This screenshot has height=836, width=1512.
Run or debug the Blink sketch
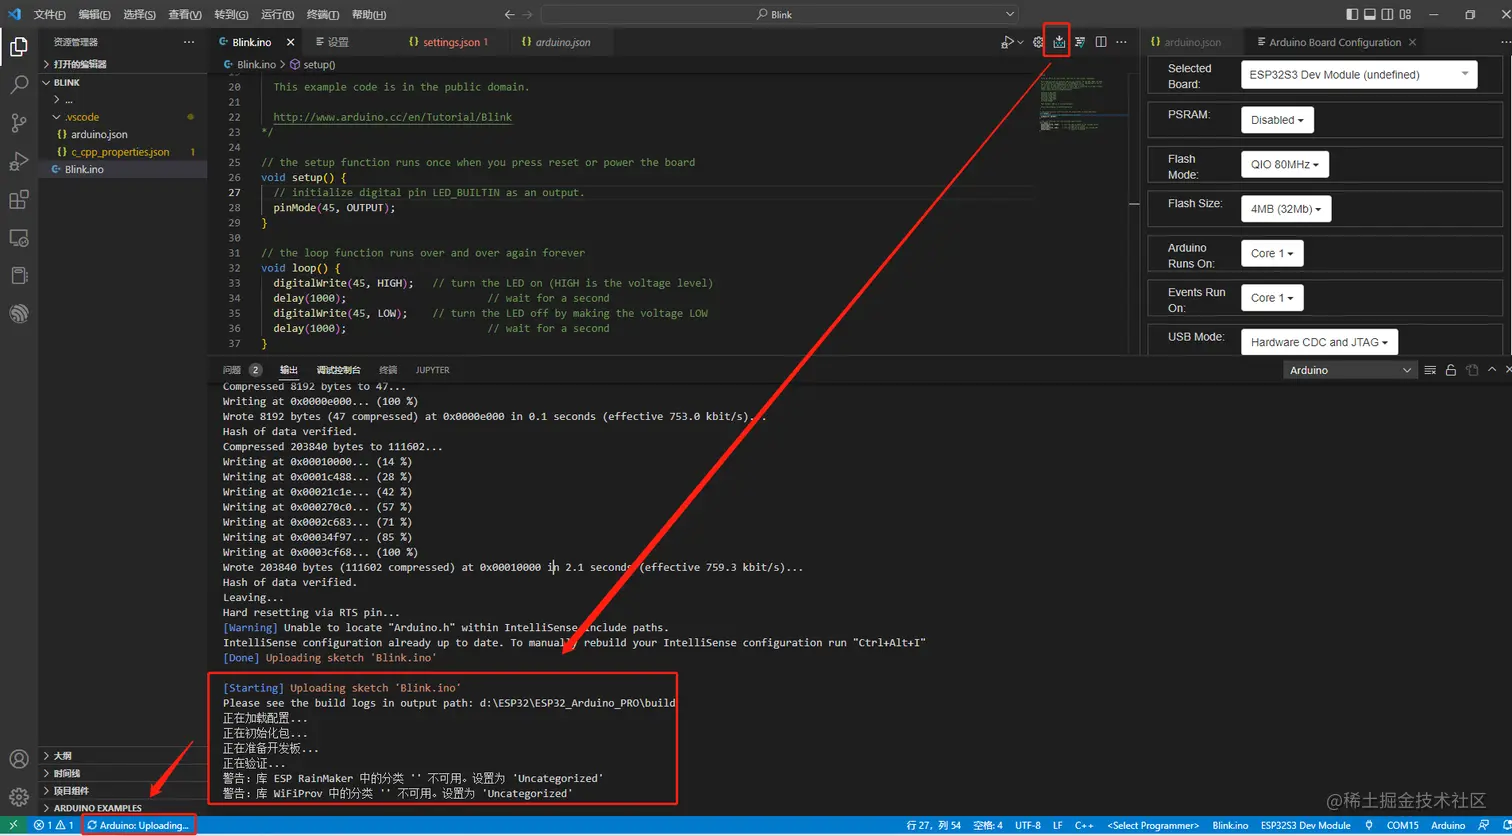point(1007,42)
